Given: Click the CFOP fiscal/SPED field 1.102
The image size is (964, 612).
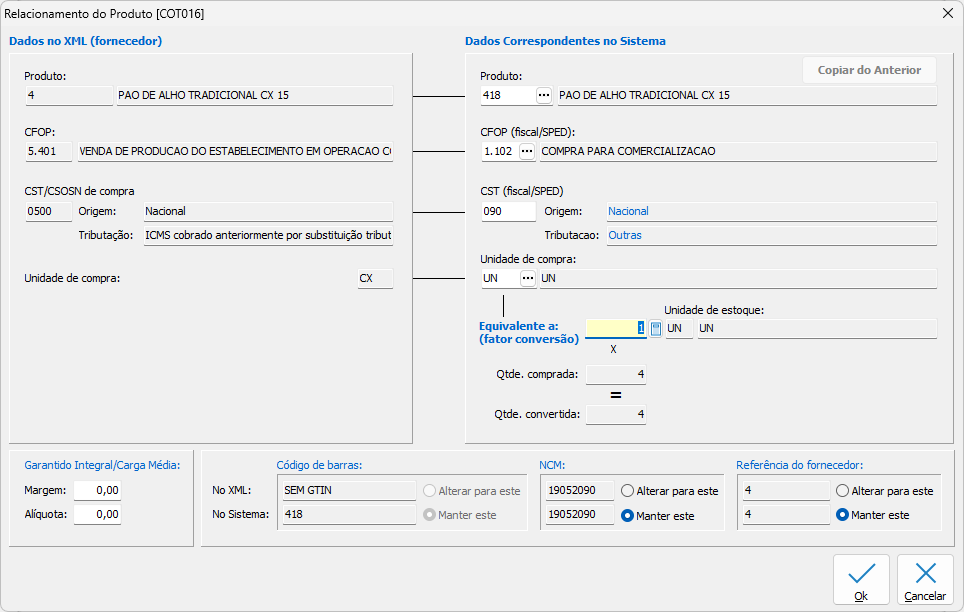Looking at the screenshot, I should (x=498, y=151).
